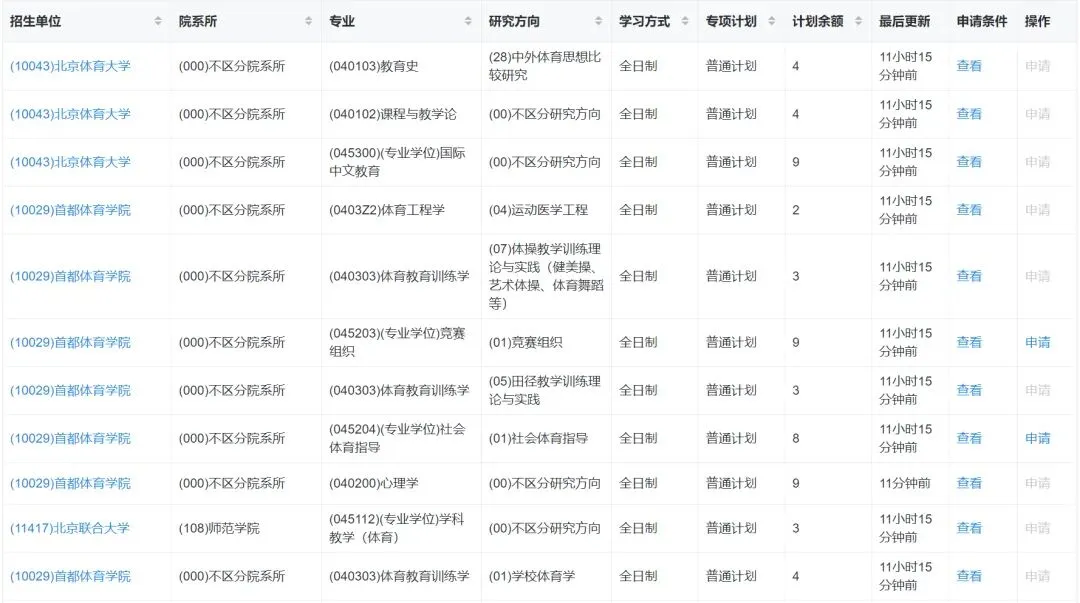Click the 计划余额 column header text
Viewport: 1080px width, 603px height.
818,21
